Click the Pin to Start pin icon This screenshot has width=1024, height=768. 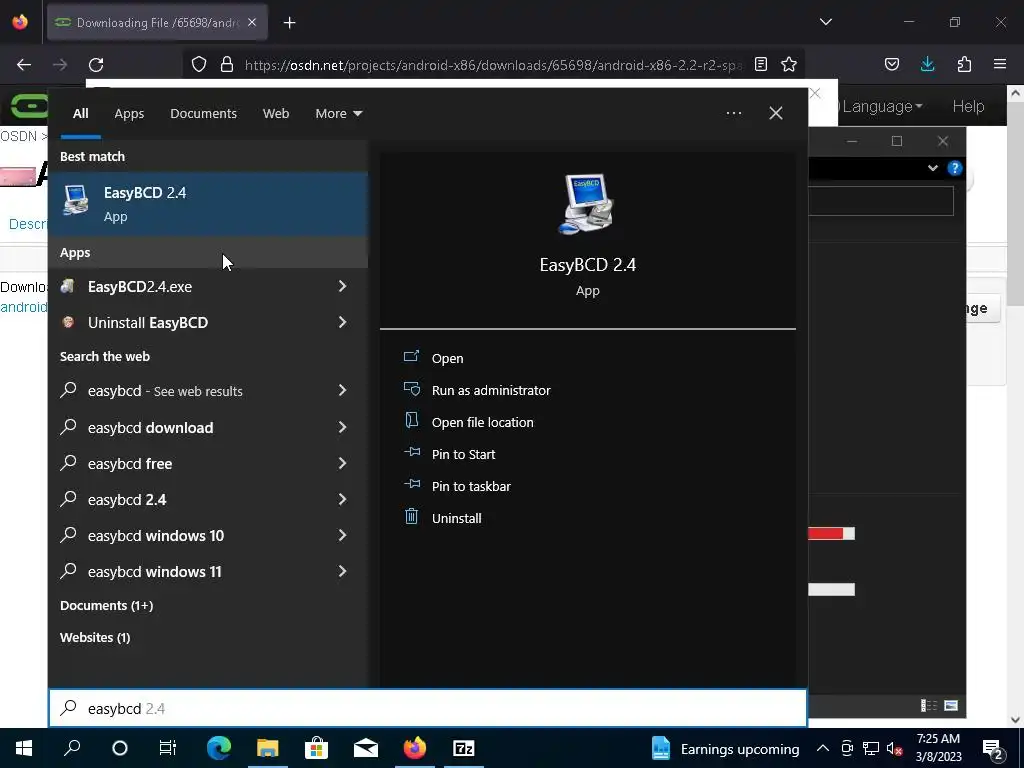pyautogui.click(x=411, y=452)
